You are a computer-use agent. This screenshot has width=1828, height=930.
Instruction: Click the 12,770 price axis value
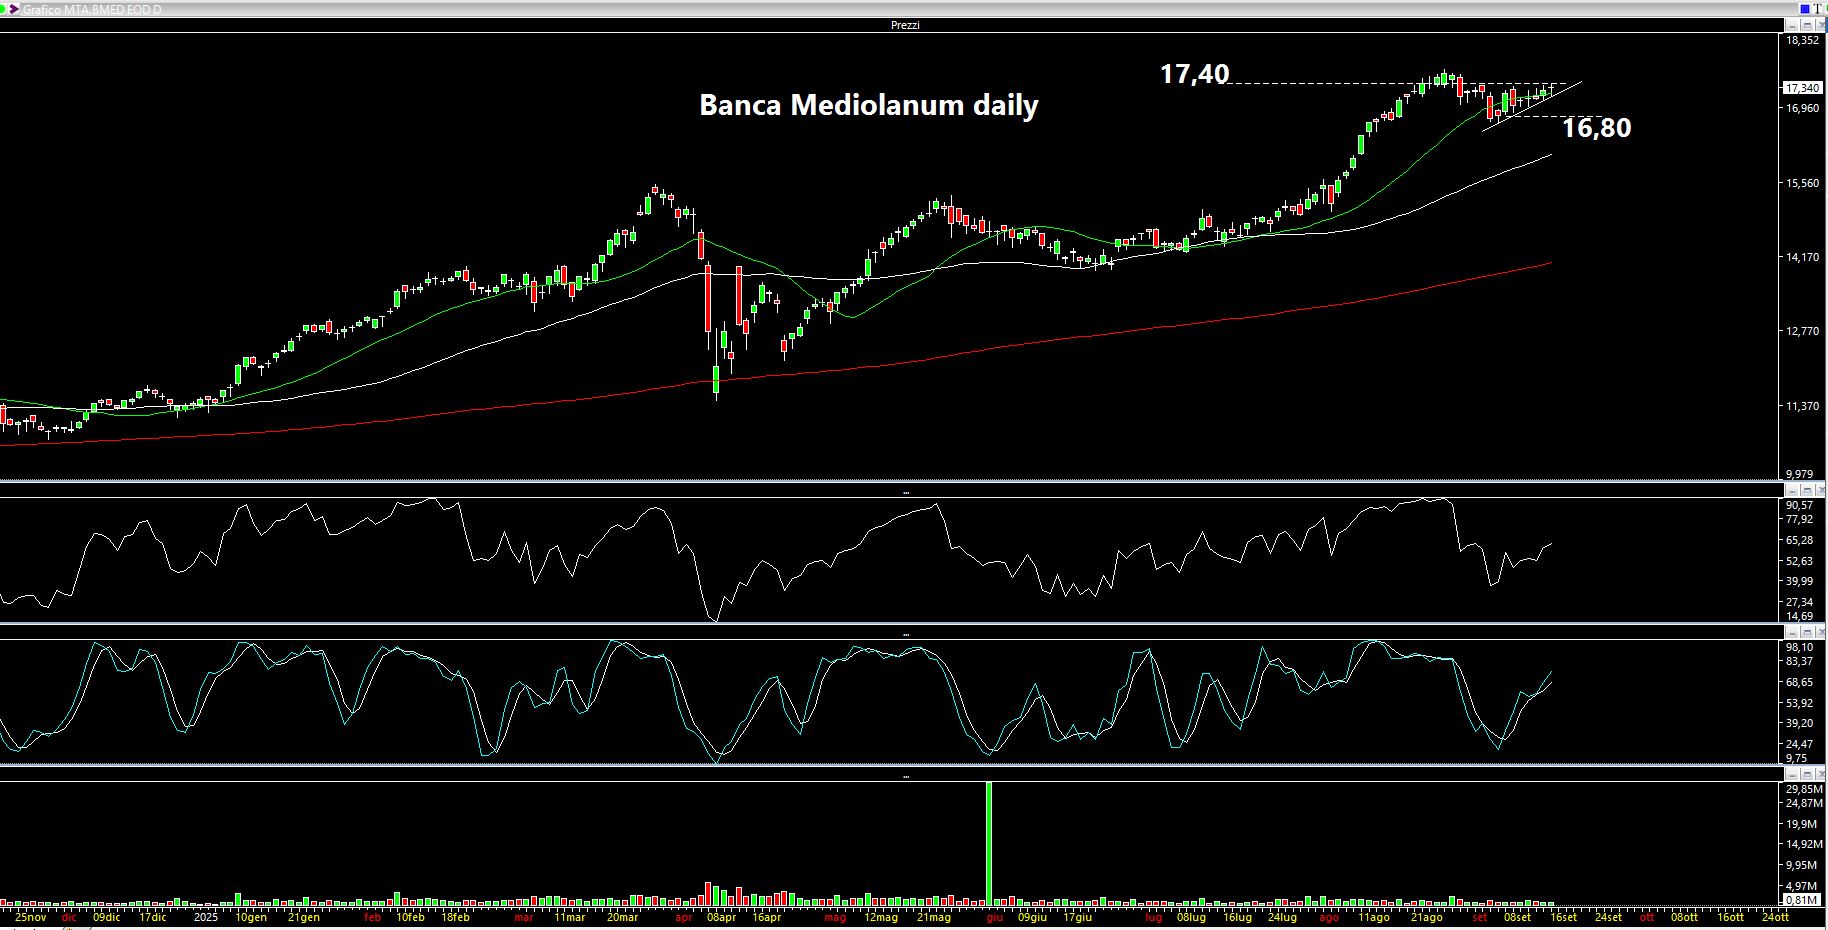point(1803,331)
